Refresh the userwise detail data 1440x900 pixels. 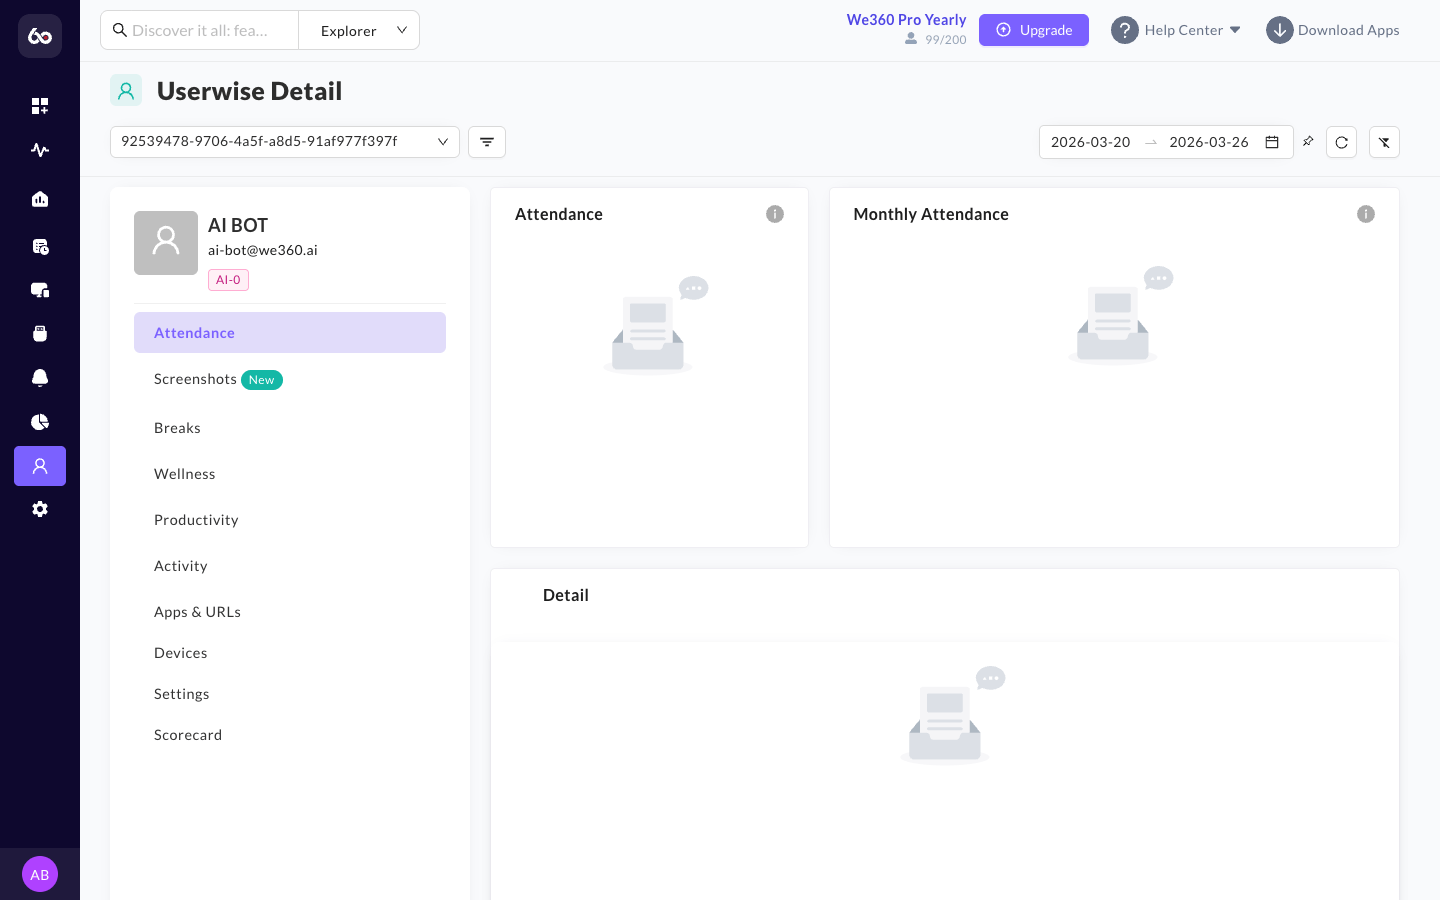[x=1342, y=142]
